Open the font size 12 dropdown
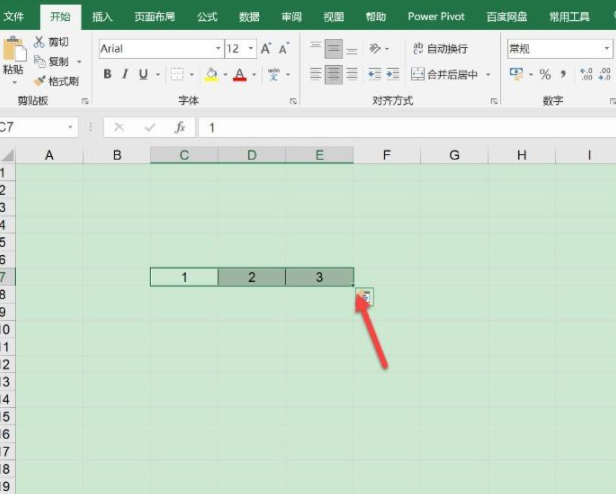Image resolution: width=616 pixels, height=494 pixels. click(x=251, y=49)
